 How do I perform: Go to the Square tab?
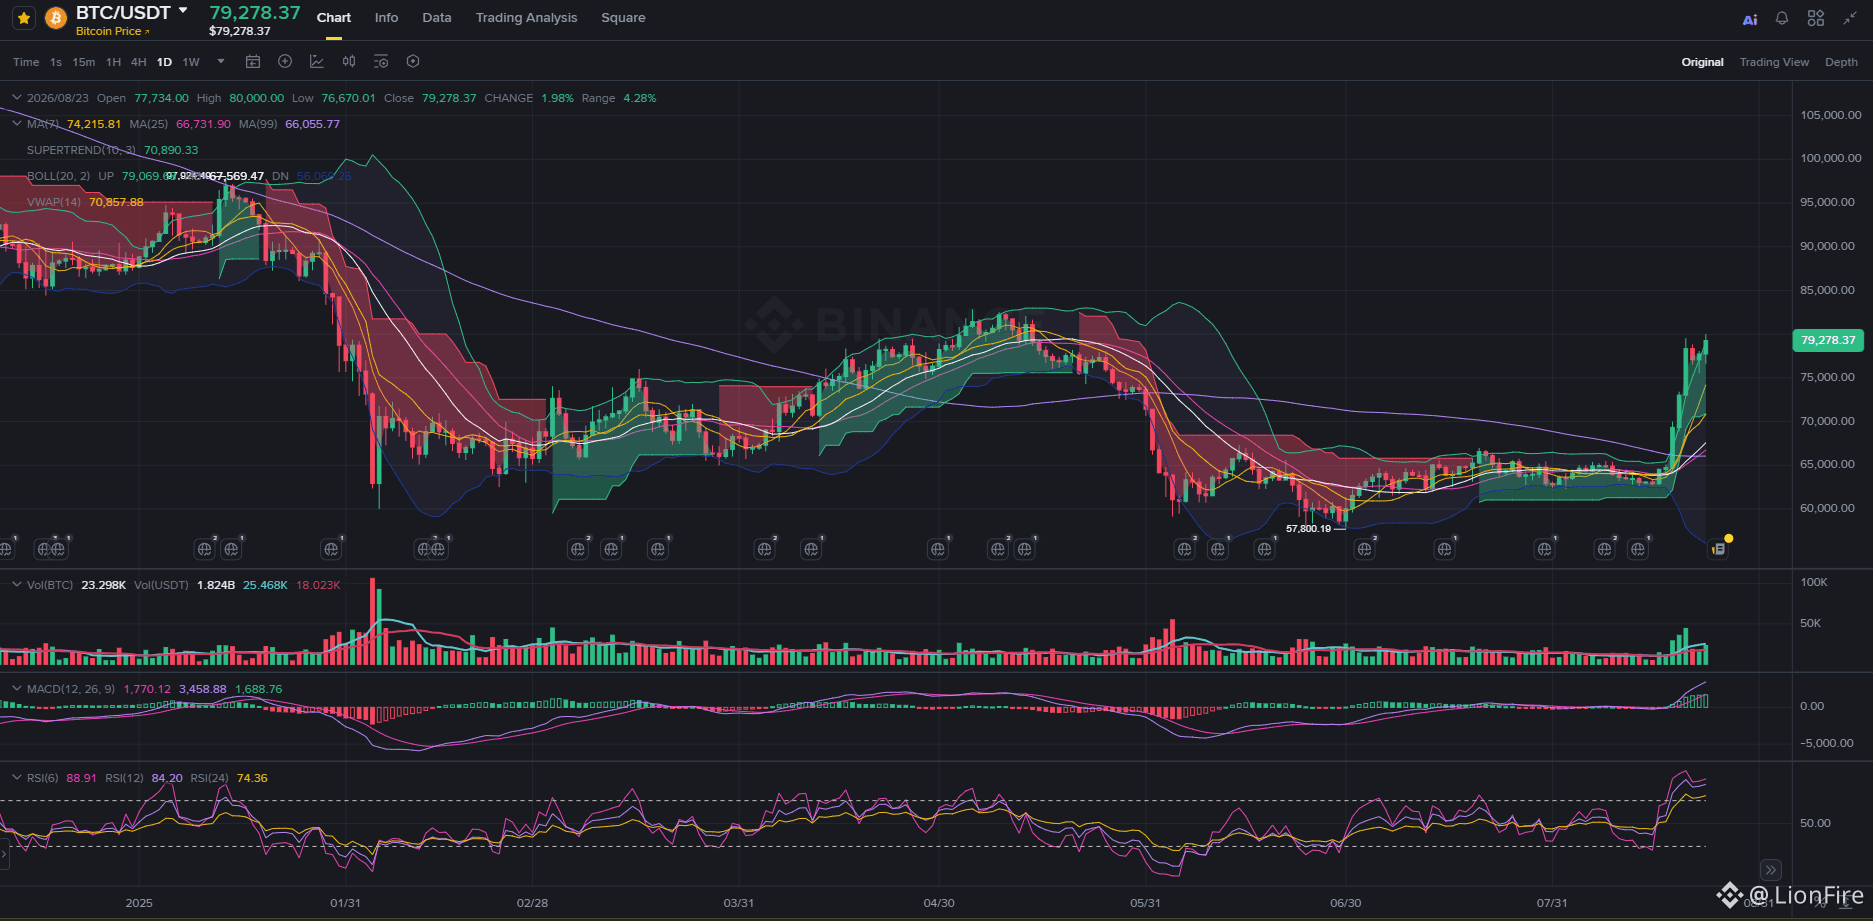pos(623,18)
